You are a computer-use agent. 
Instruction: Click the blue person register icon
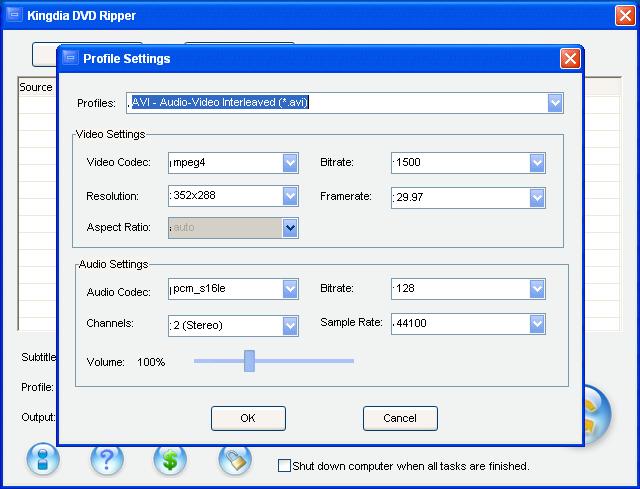(x=43, y=459)
